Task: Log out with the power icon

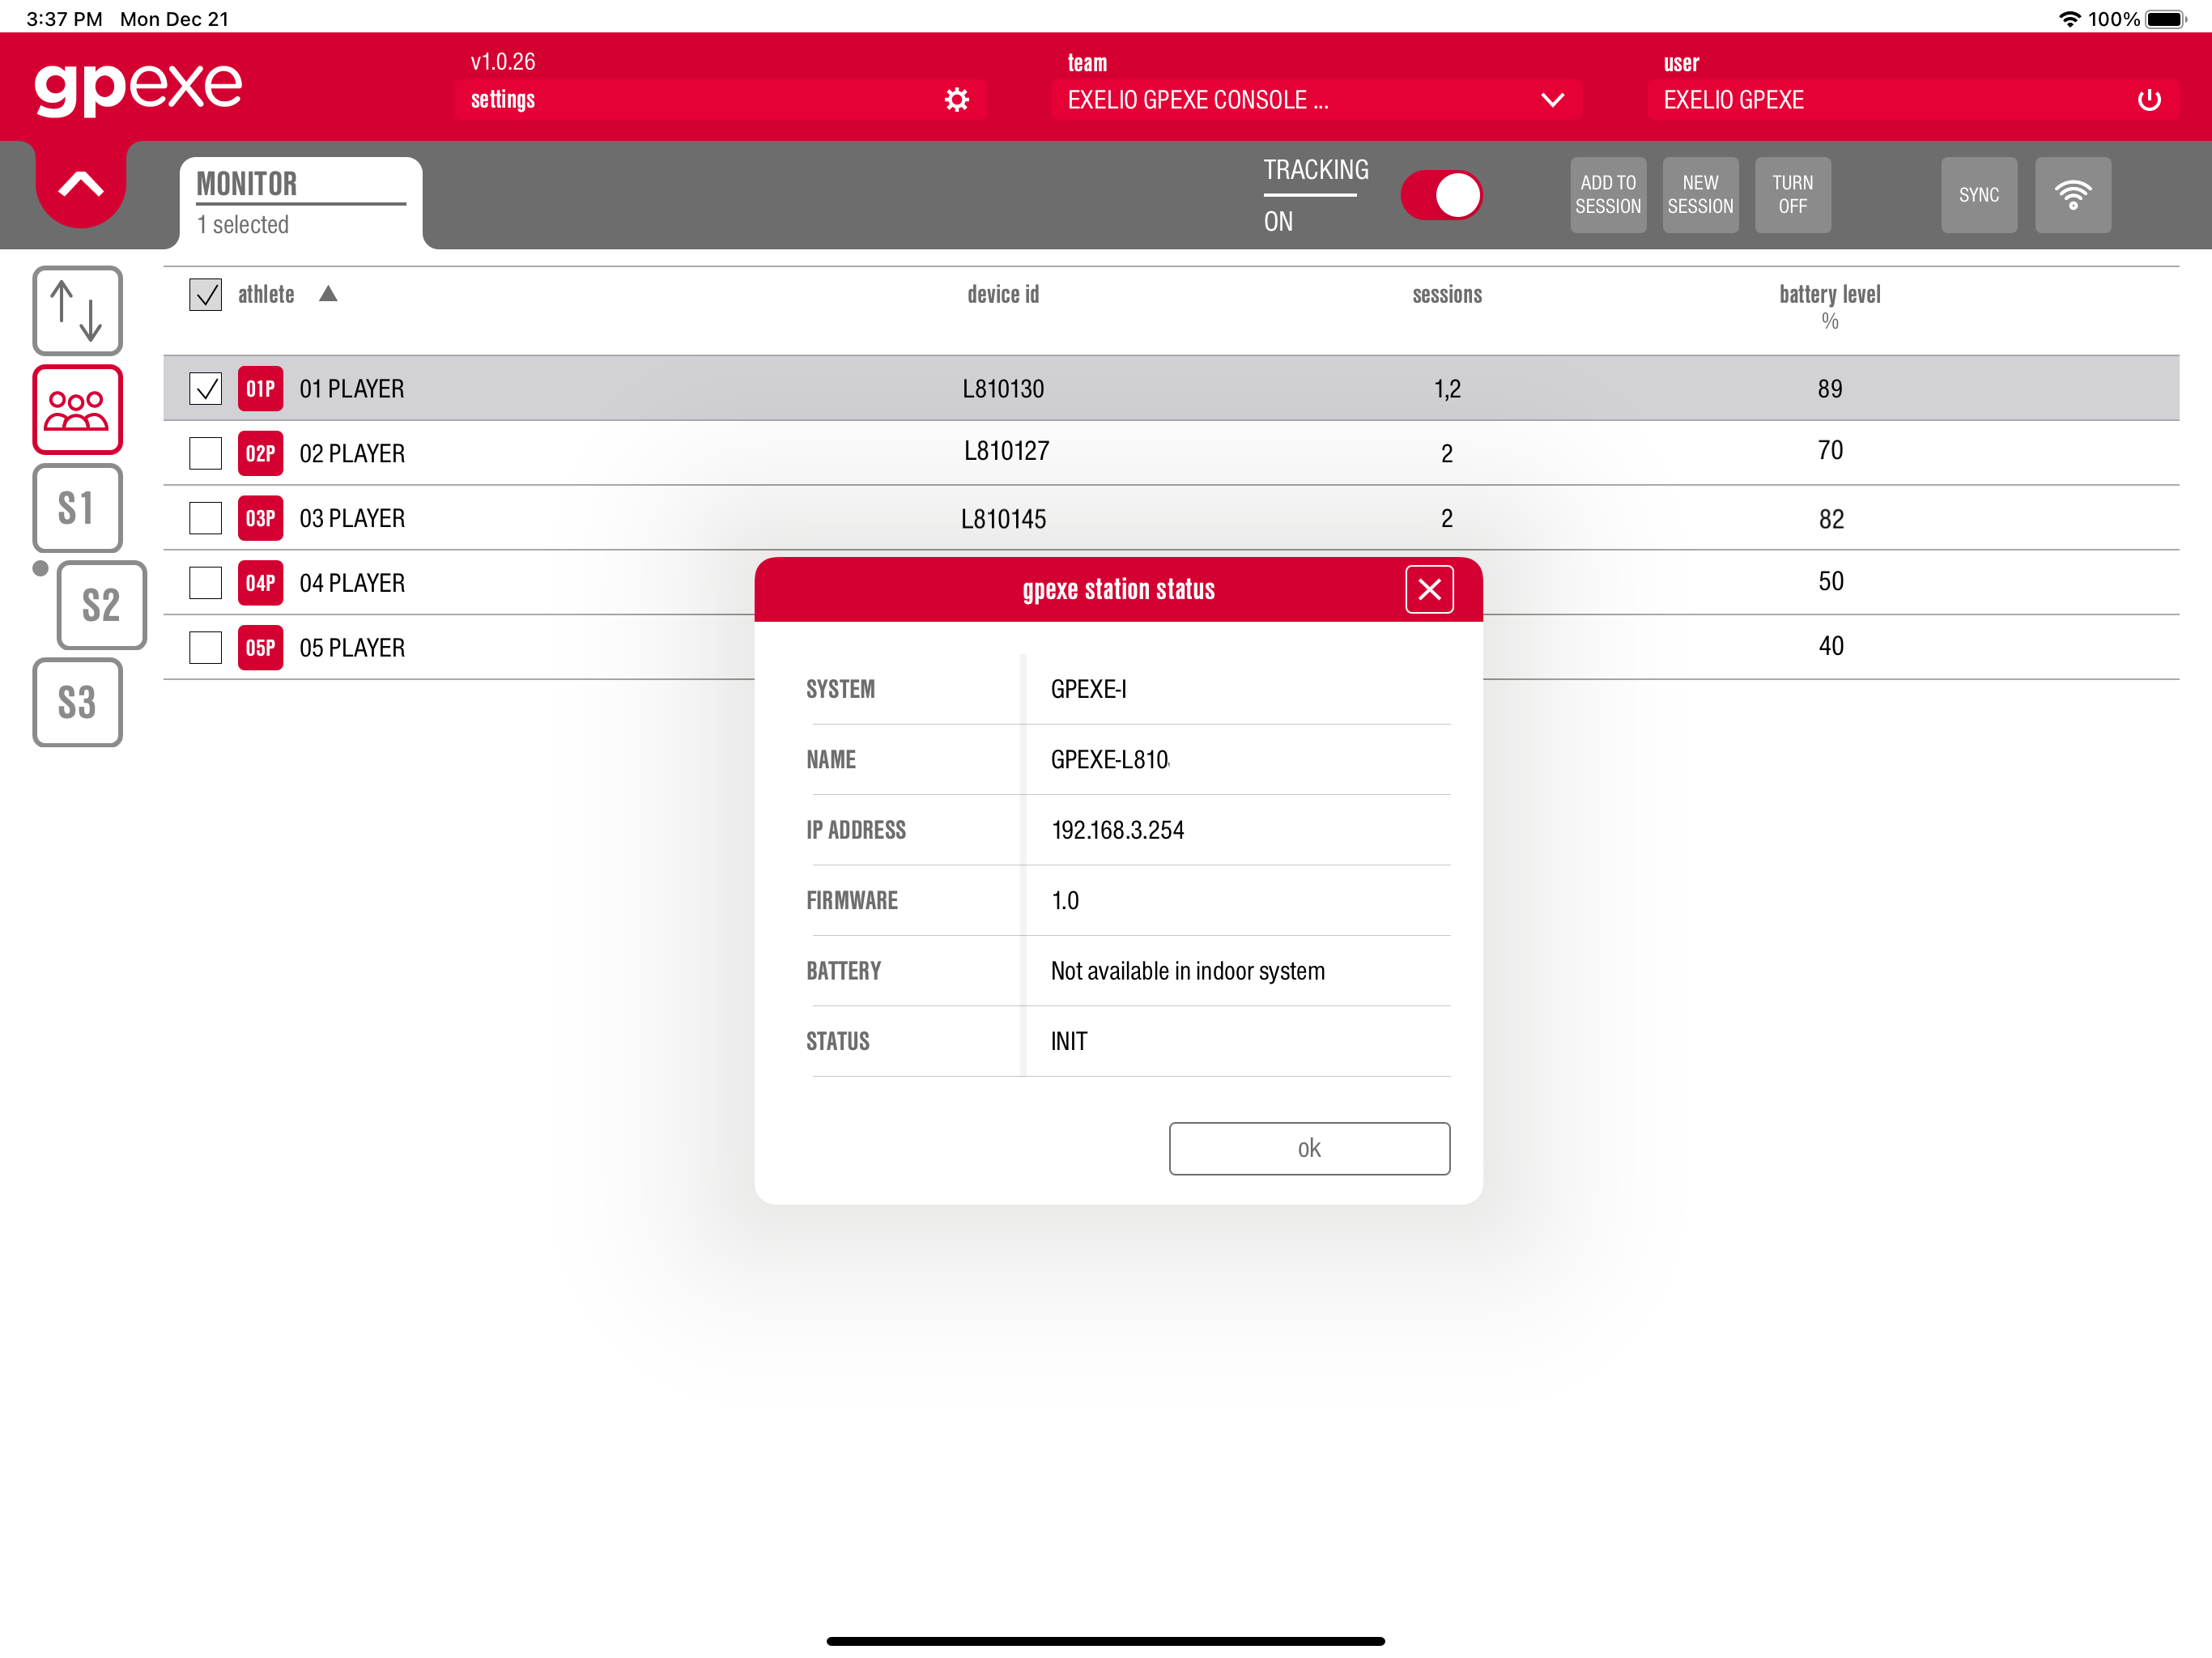Action: point(2148,100)
